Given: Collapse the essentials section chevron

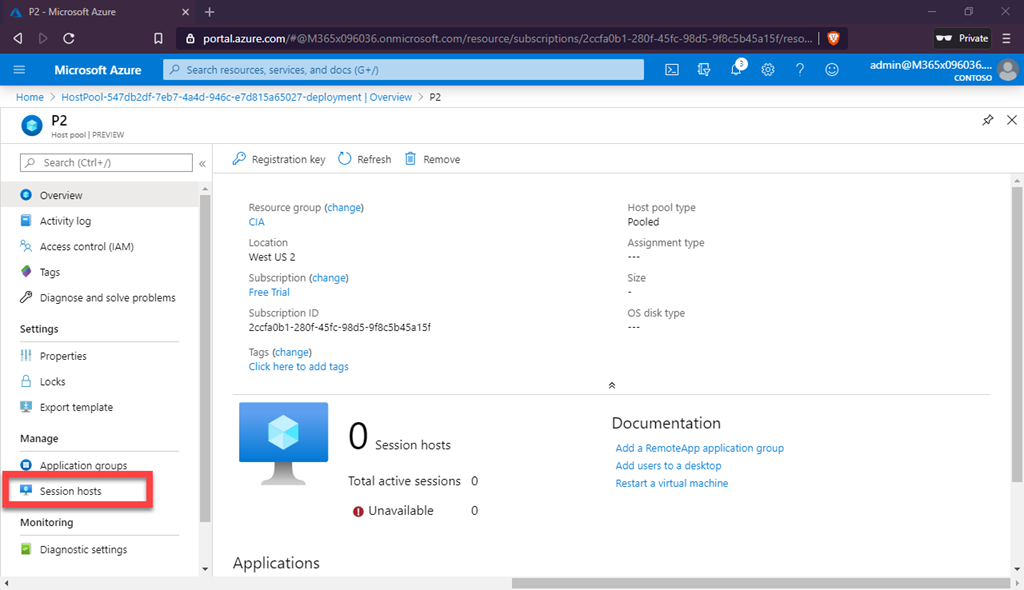Looking at the screenshot, I should (612, 385).
